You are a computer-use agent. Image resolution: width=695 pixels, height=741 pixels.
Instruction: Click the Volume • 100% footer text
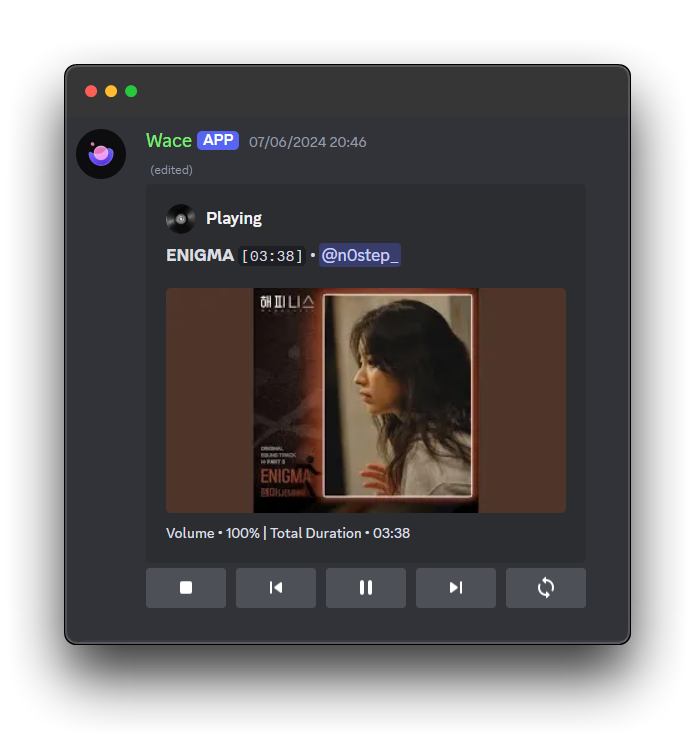(x=213, y=533)
